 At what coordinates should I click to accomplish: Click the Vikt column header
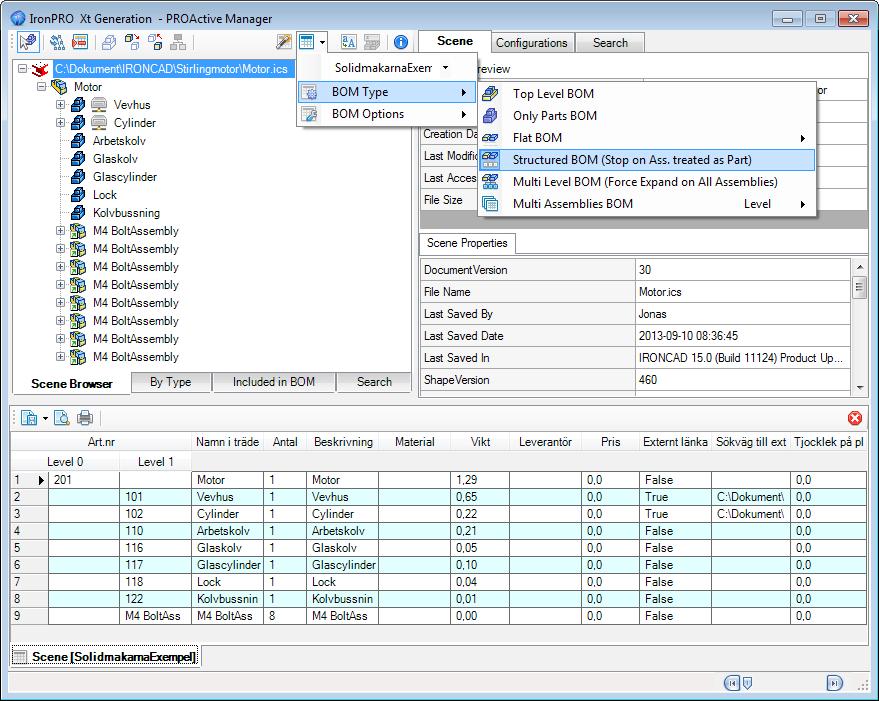[x=480, y=442]
